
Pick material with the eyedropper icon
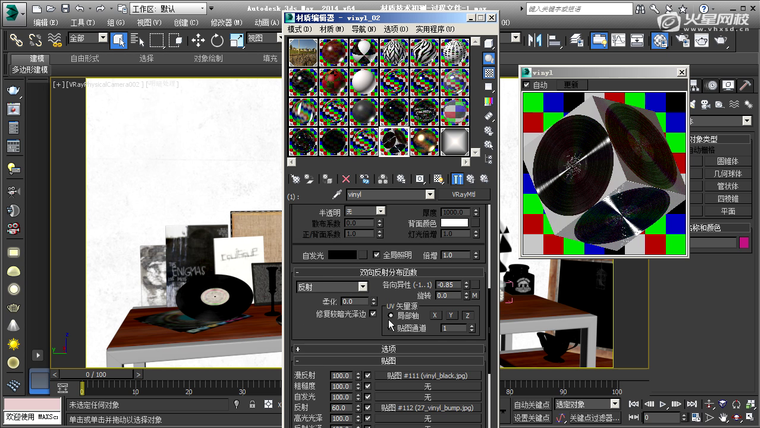[x=338, y=195]
